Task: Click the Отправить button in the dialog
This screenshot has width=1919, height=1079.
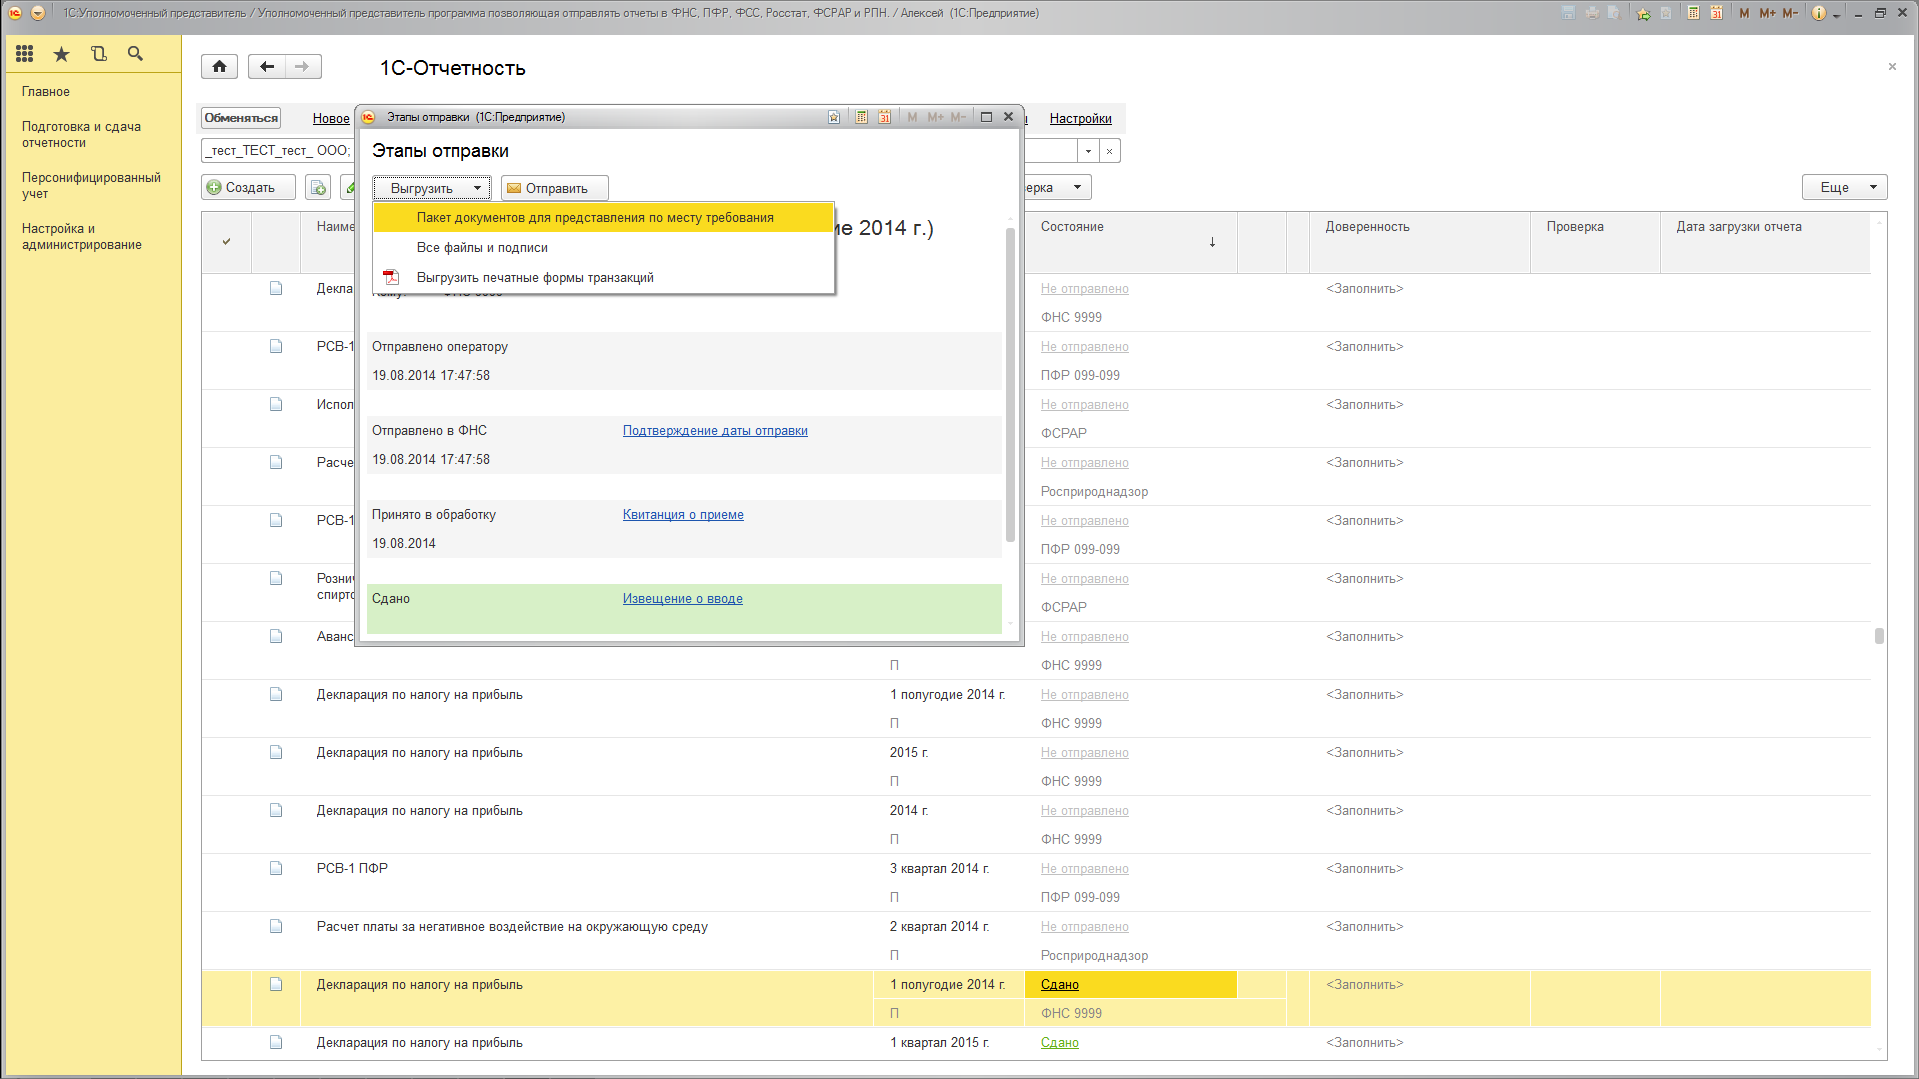Action: click(555, 188)
